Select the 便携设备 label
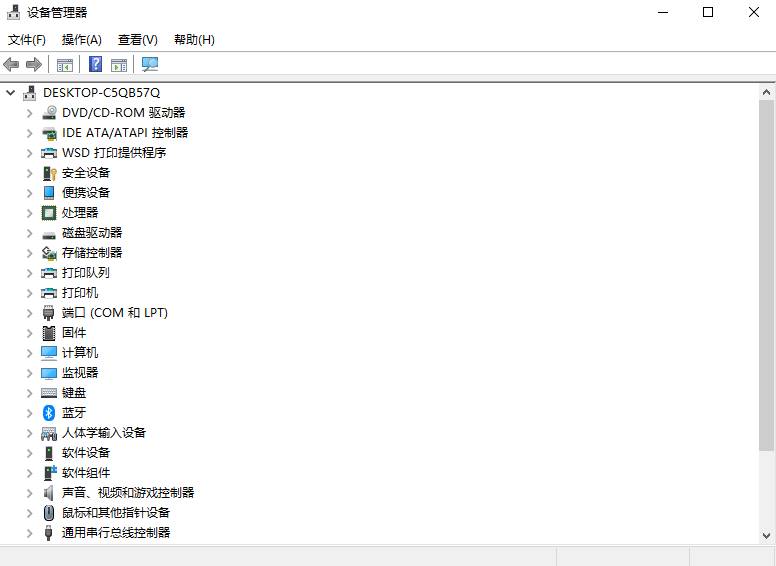The image size is (776, 566). pyautogui.click(x=86, y=192)
